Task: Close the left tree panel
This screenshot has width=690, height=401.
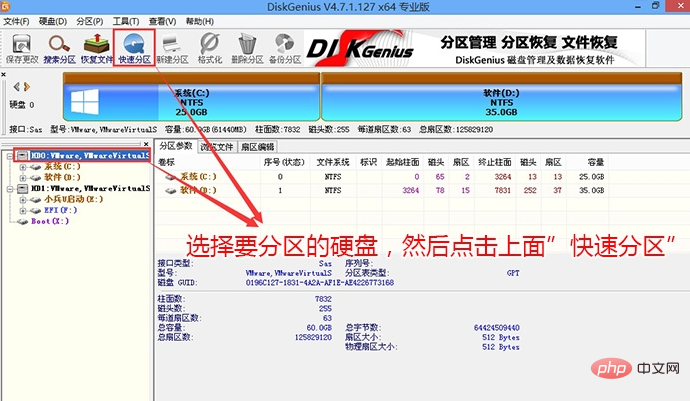Action: [146, 144]
